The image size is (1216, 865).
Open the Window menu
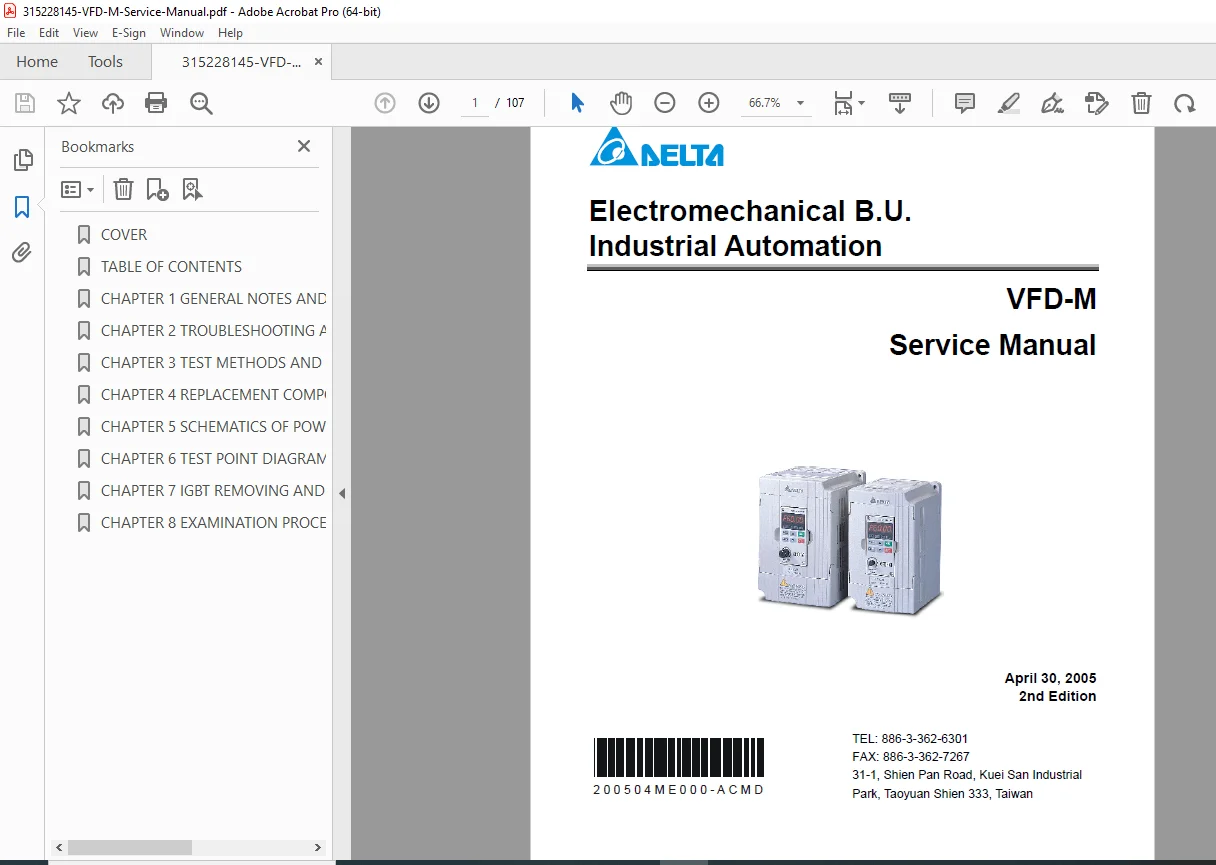click(x=182, y=33)
